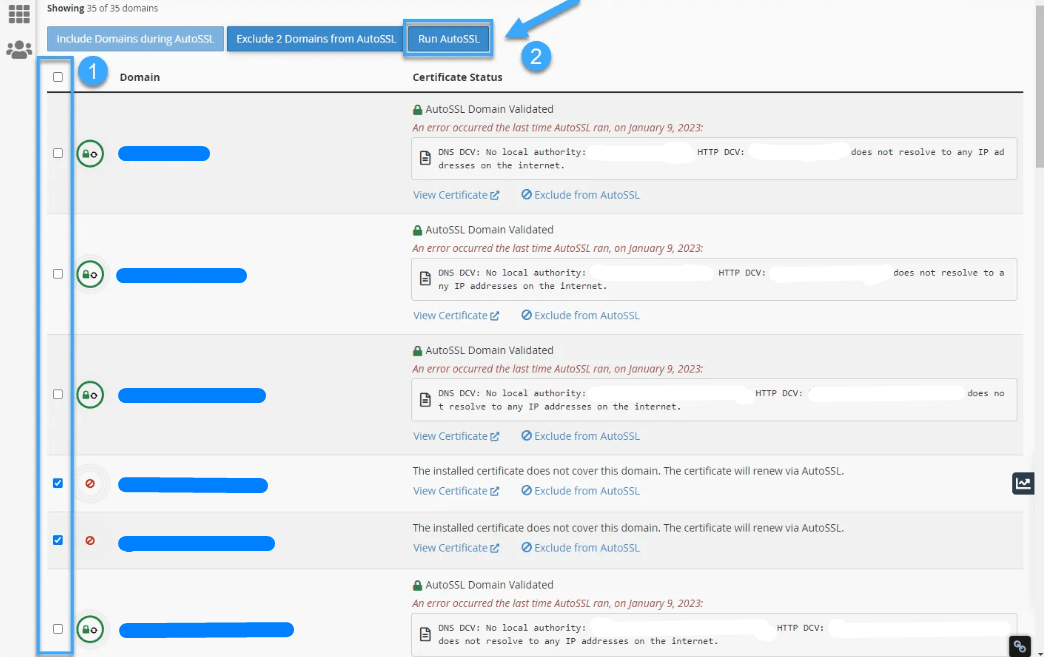This screenshot has width=1044, height=657.
Task: Click Exclude from AutoSSL on the fourth domain
Action: pyautogui.click(x=580, y=490)
